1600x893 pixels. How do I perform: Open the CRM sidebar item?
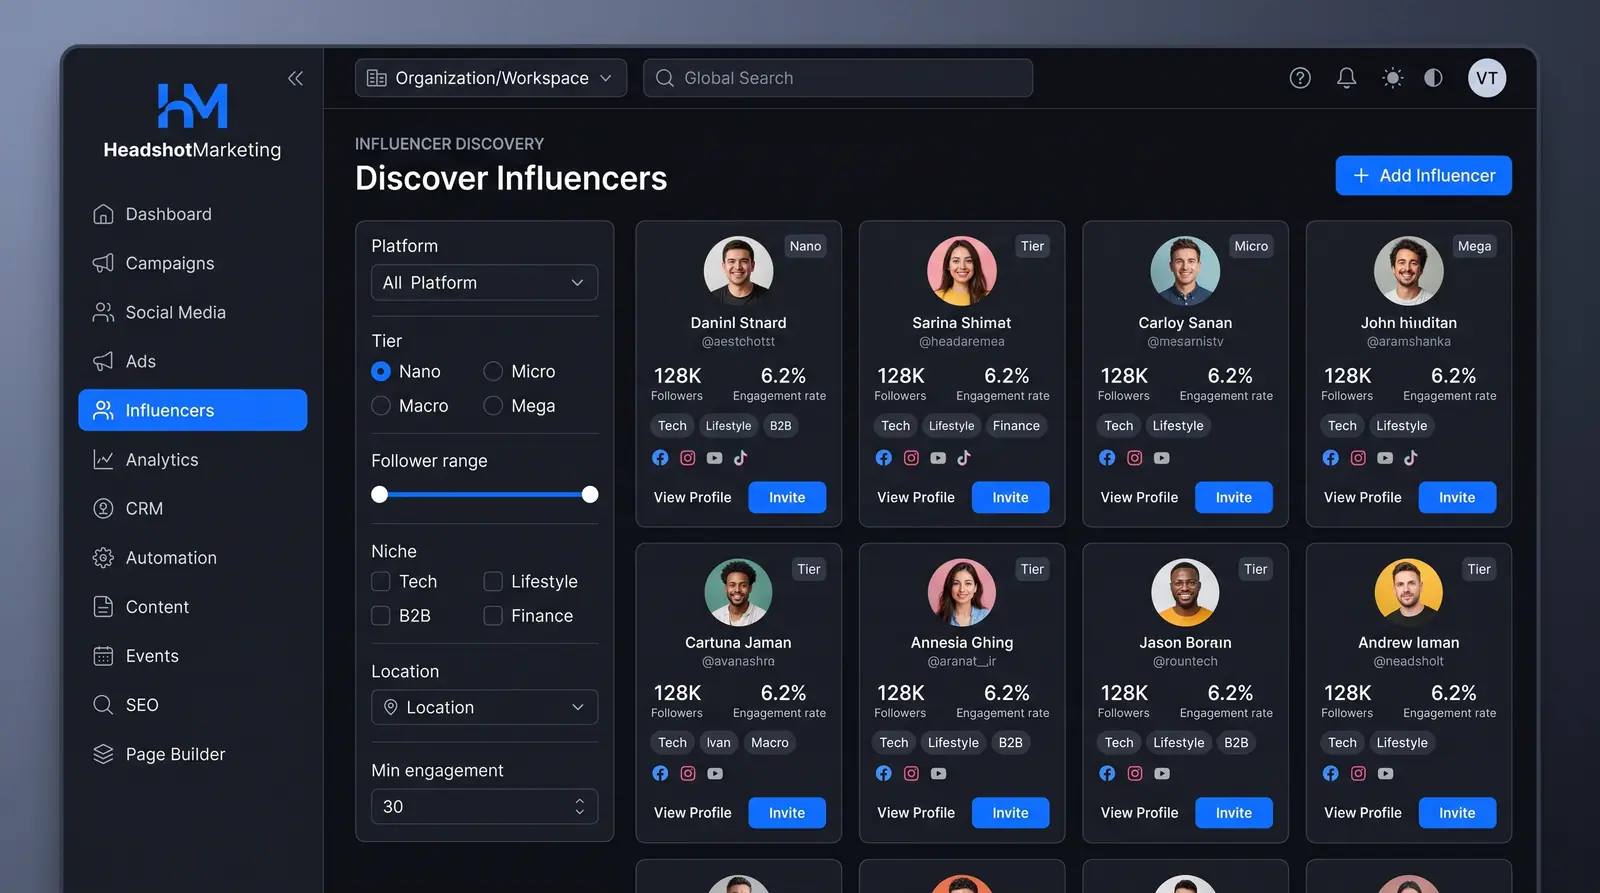(193, 509)
